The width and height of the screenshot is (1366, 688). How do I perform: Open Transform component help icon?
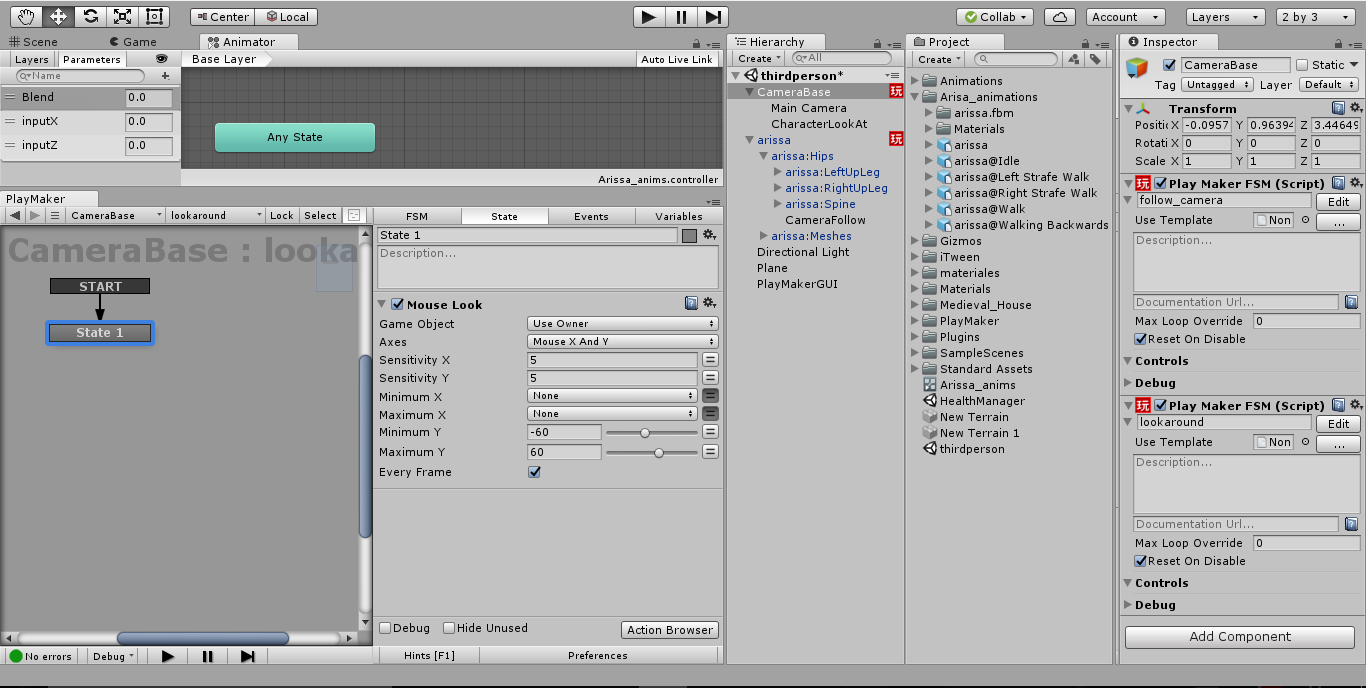tap(1338, 108)
